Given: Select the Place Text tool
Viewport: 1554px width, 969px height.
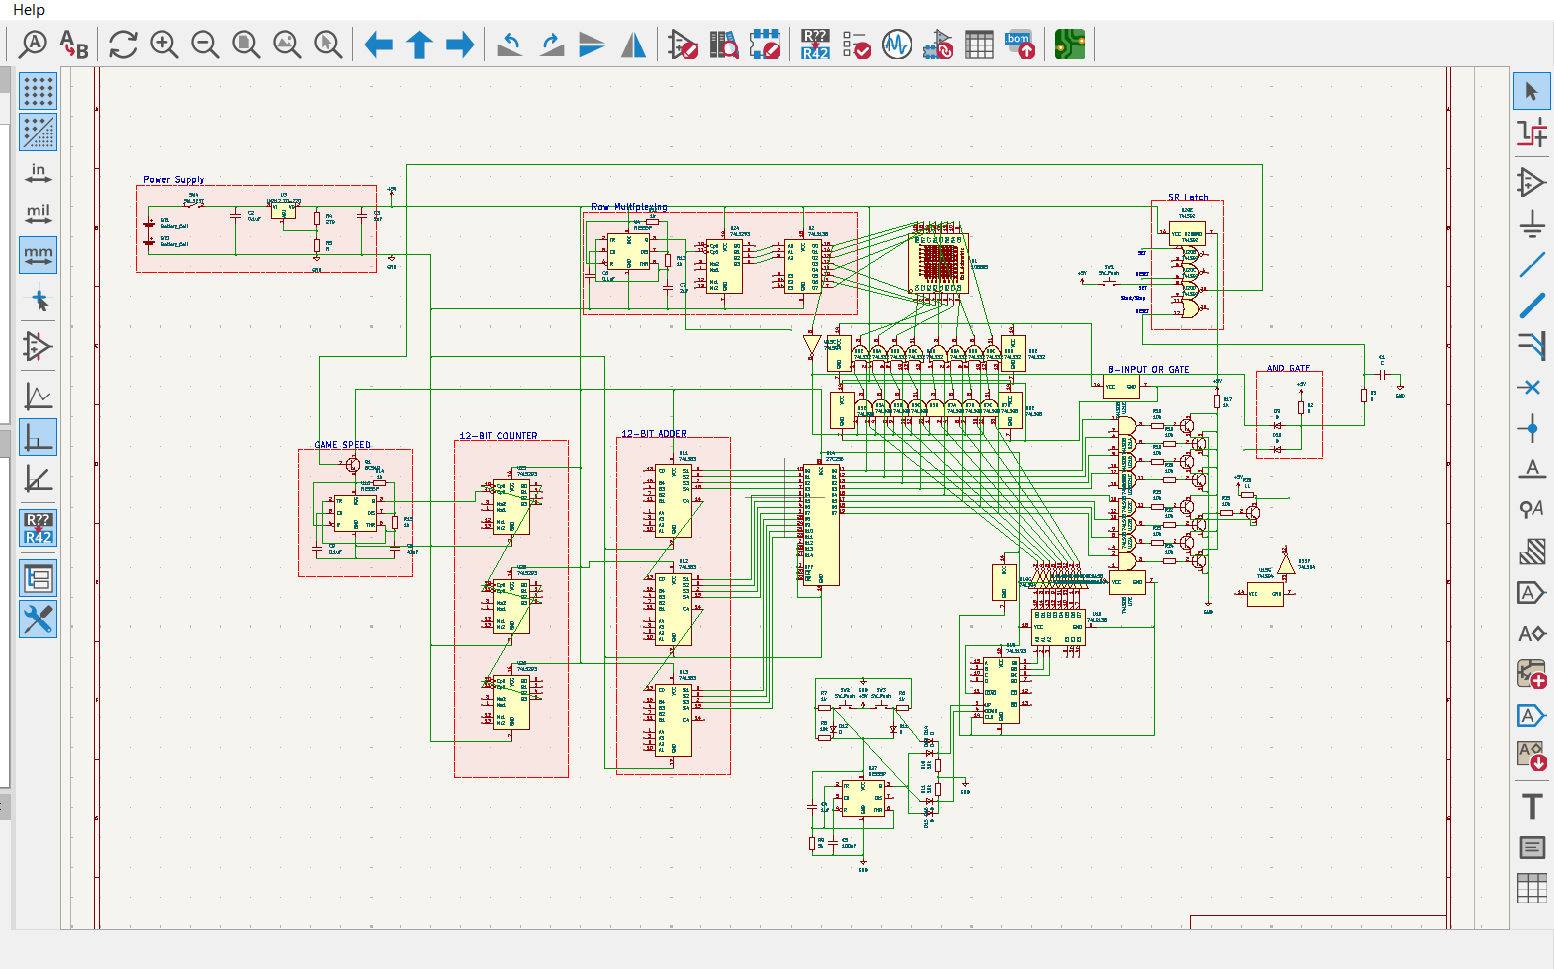Looking at the screenshot, I should pos(1531,806).
